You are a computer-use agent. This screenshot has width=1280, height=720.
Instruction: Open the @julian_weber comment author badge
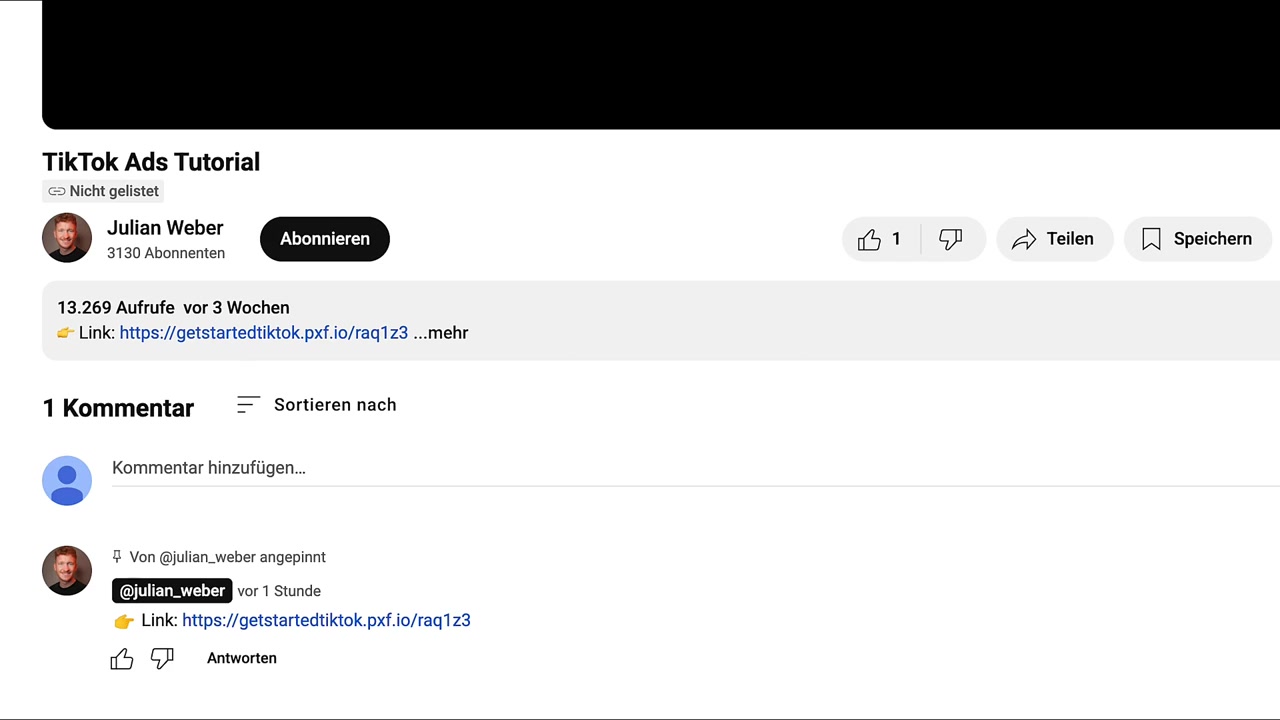click(x=172, y=591)
